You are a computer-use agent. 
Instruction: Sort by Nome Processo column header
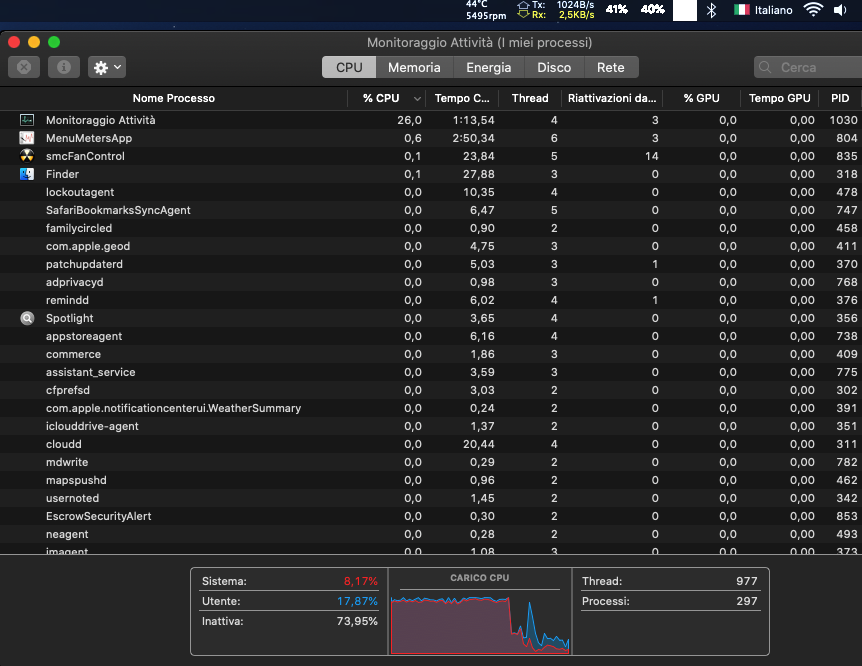tap(174, 98)
